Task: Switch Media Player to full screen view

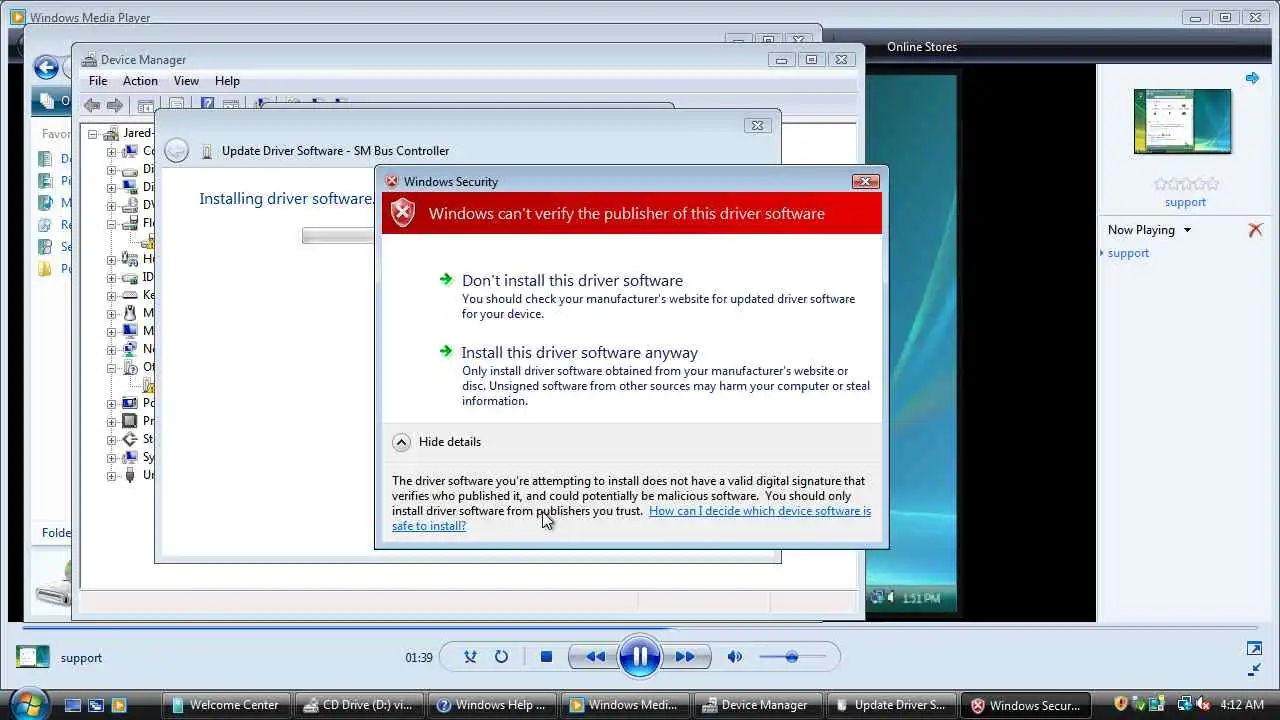Action: click(1254, 649)
